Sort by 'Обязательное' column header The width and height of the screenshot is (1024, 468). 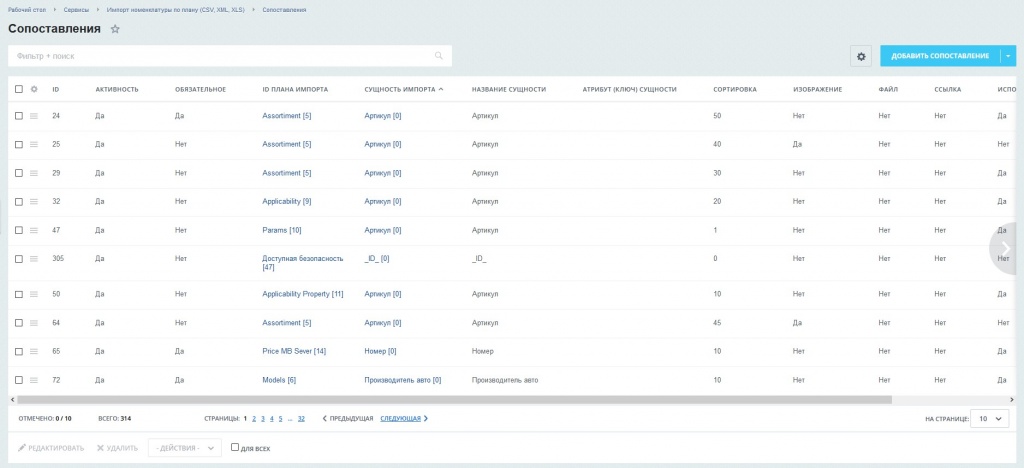[200, 89]
